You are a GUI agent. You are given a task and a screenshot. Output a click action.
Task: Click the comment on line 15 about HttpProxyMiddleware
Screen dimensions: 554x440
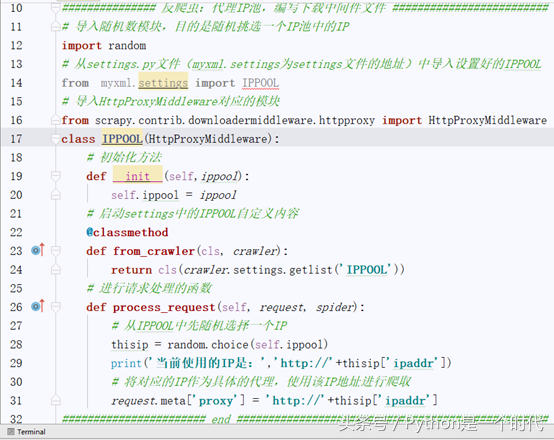[171, 102]
